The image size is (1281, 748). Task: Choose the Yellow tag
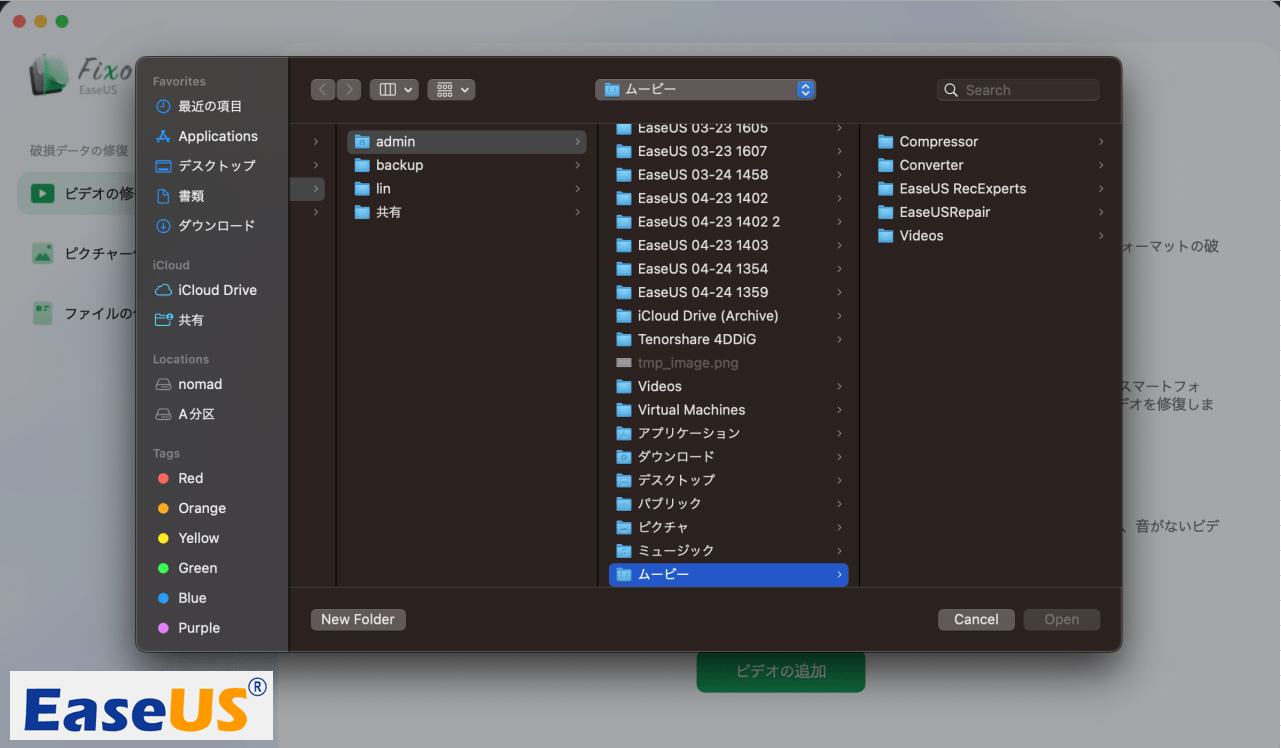[188, 538]
